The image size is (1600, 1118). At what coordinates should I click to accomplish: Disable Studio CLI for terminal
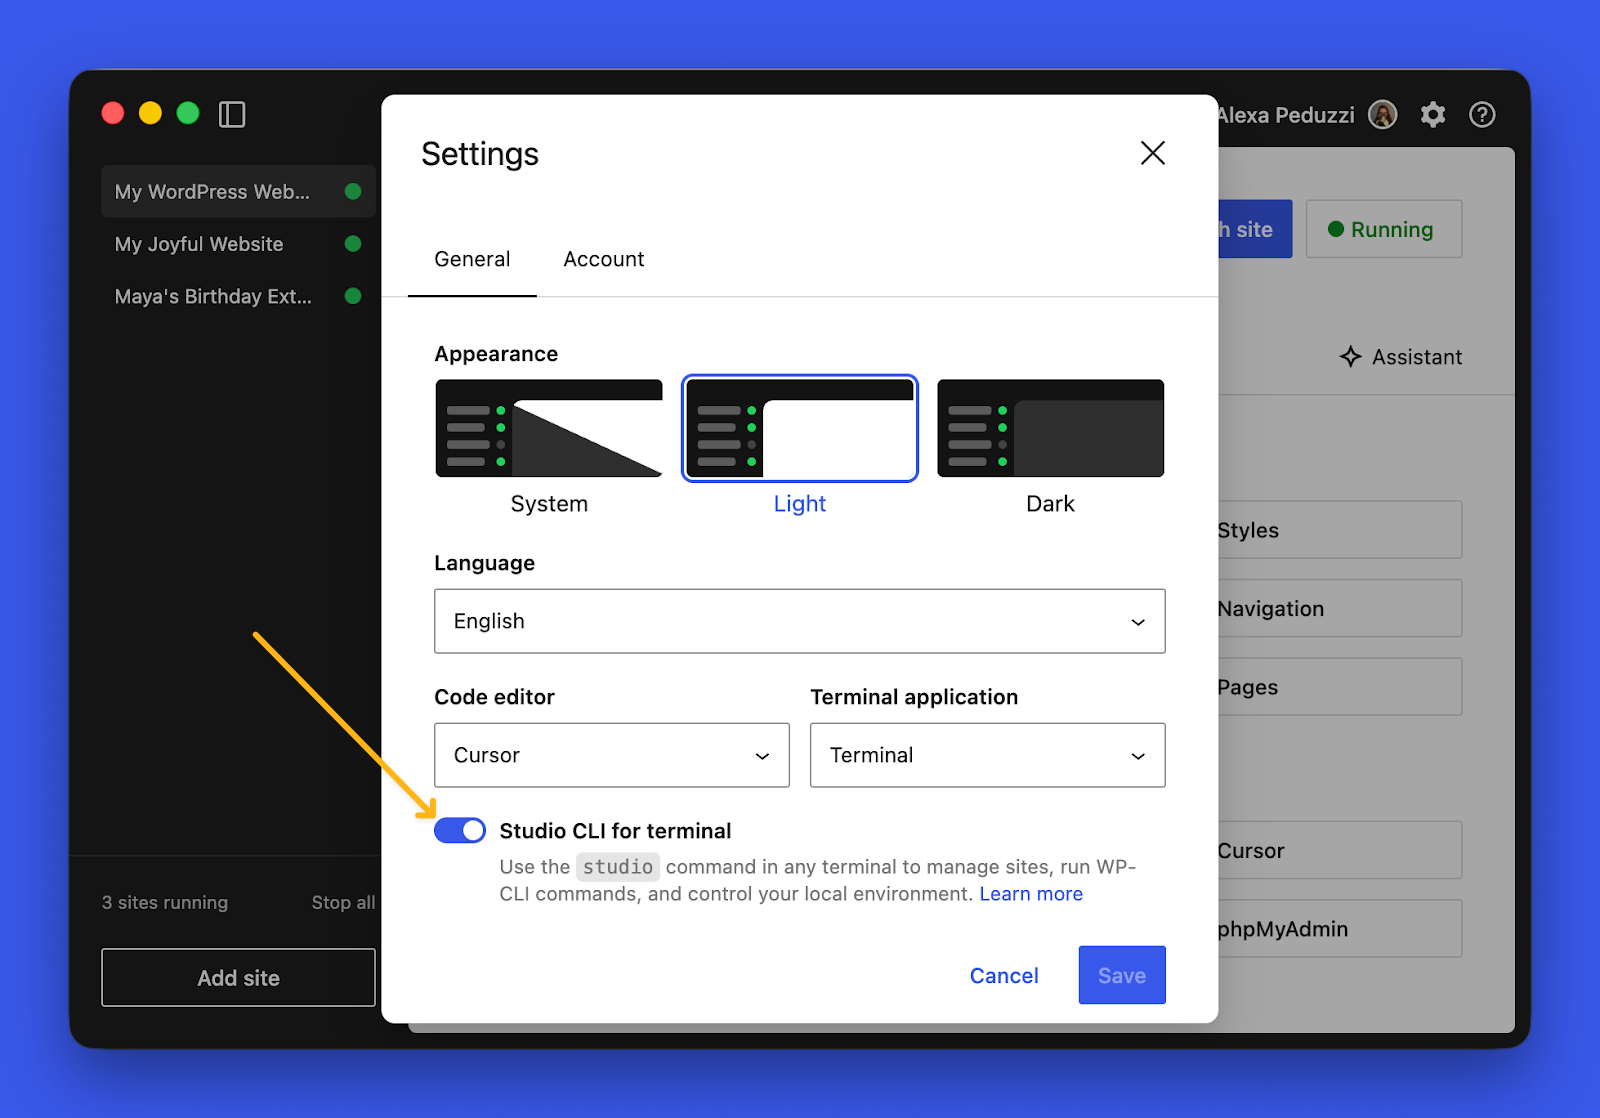(x=459, y=830)
